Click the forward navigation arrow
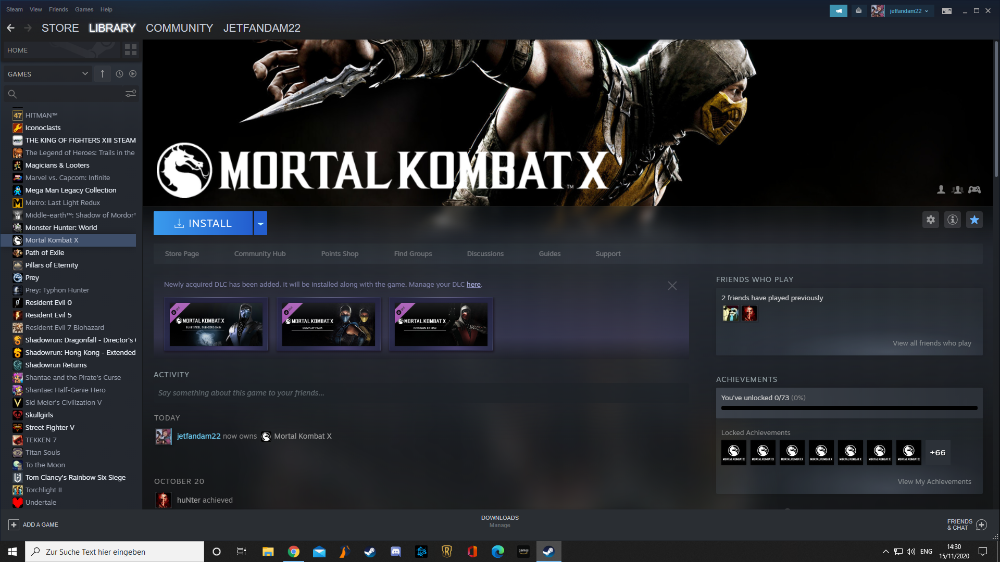The width and height of the screenshot is (1000, 562). click(x=27, y=28)
